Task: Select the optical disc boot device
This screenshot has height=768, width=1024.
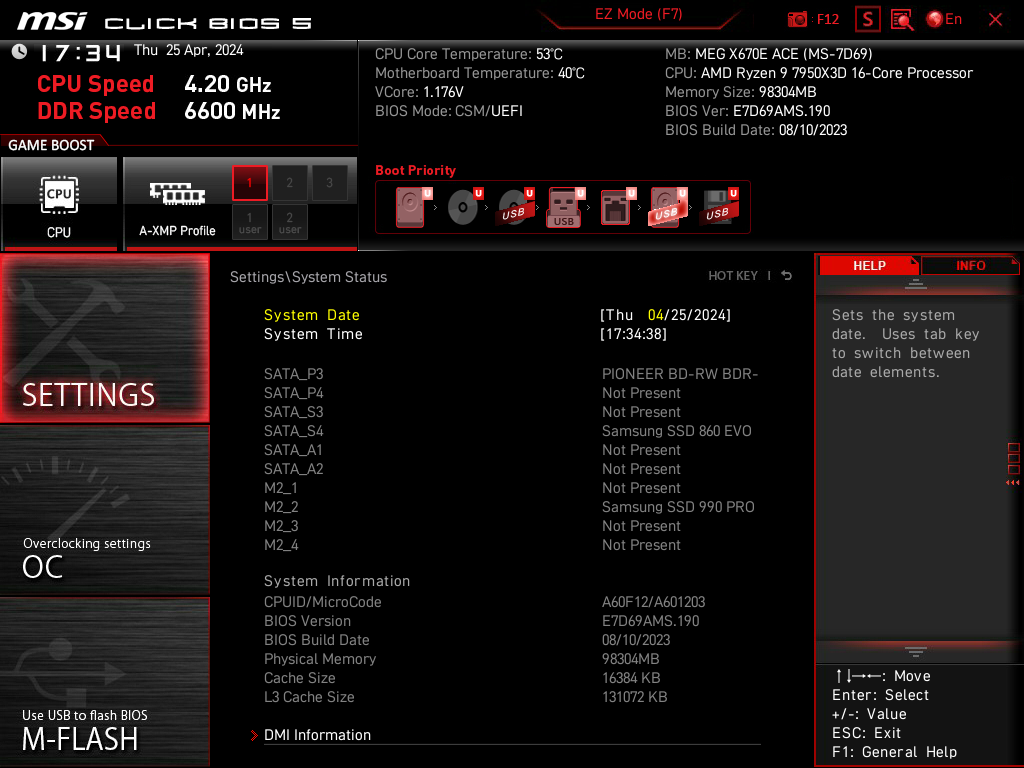Action: tap(464, 207)
